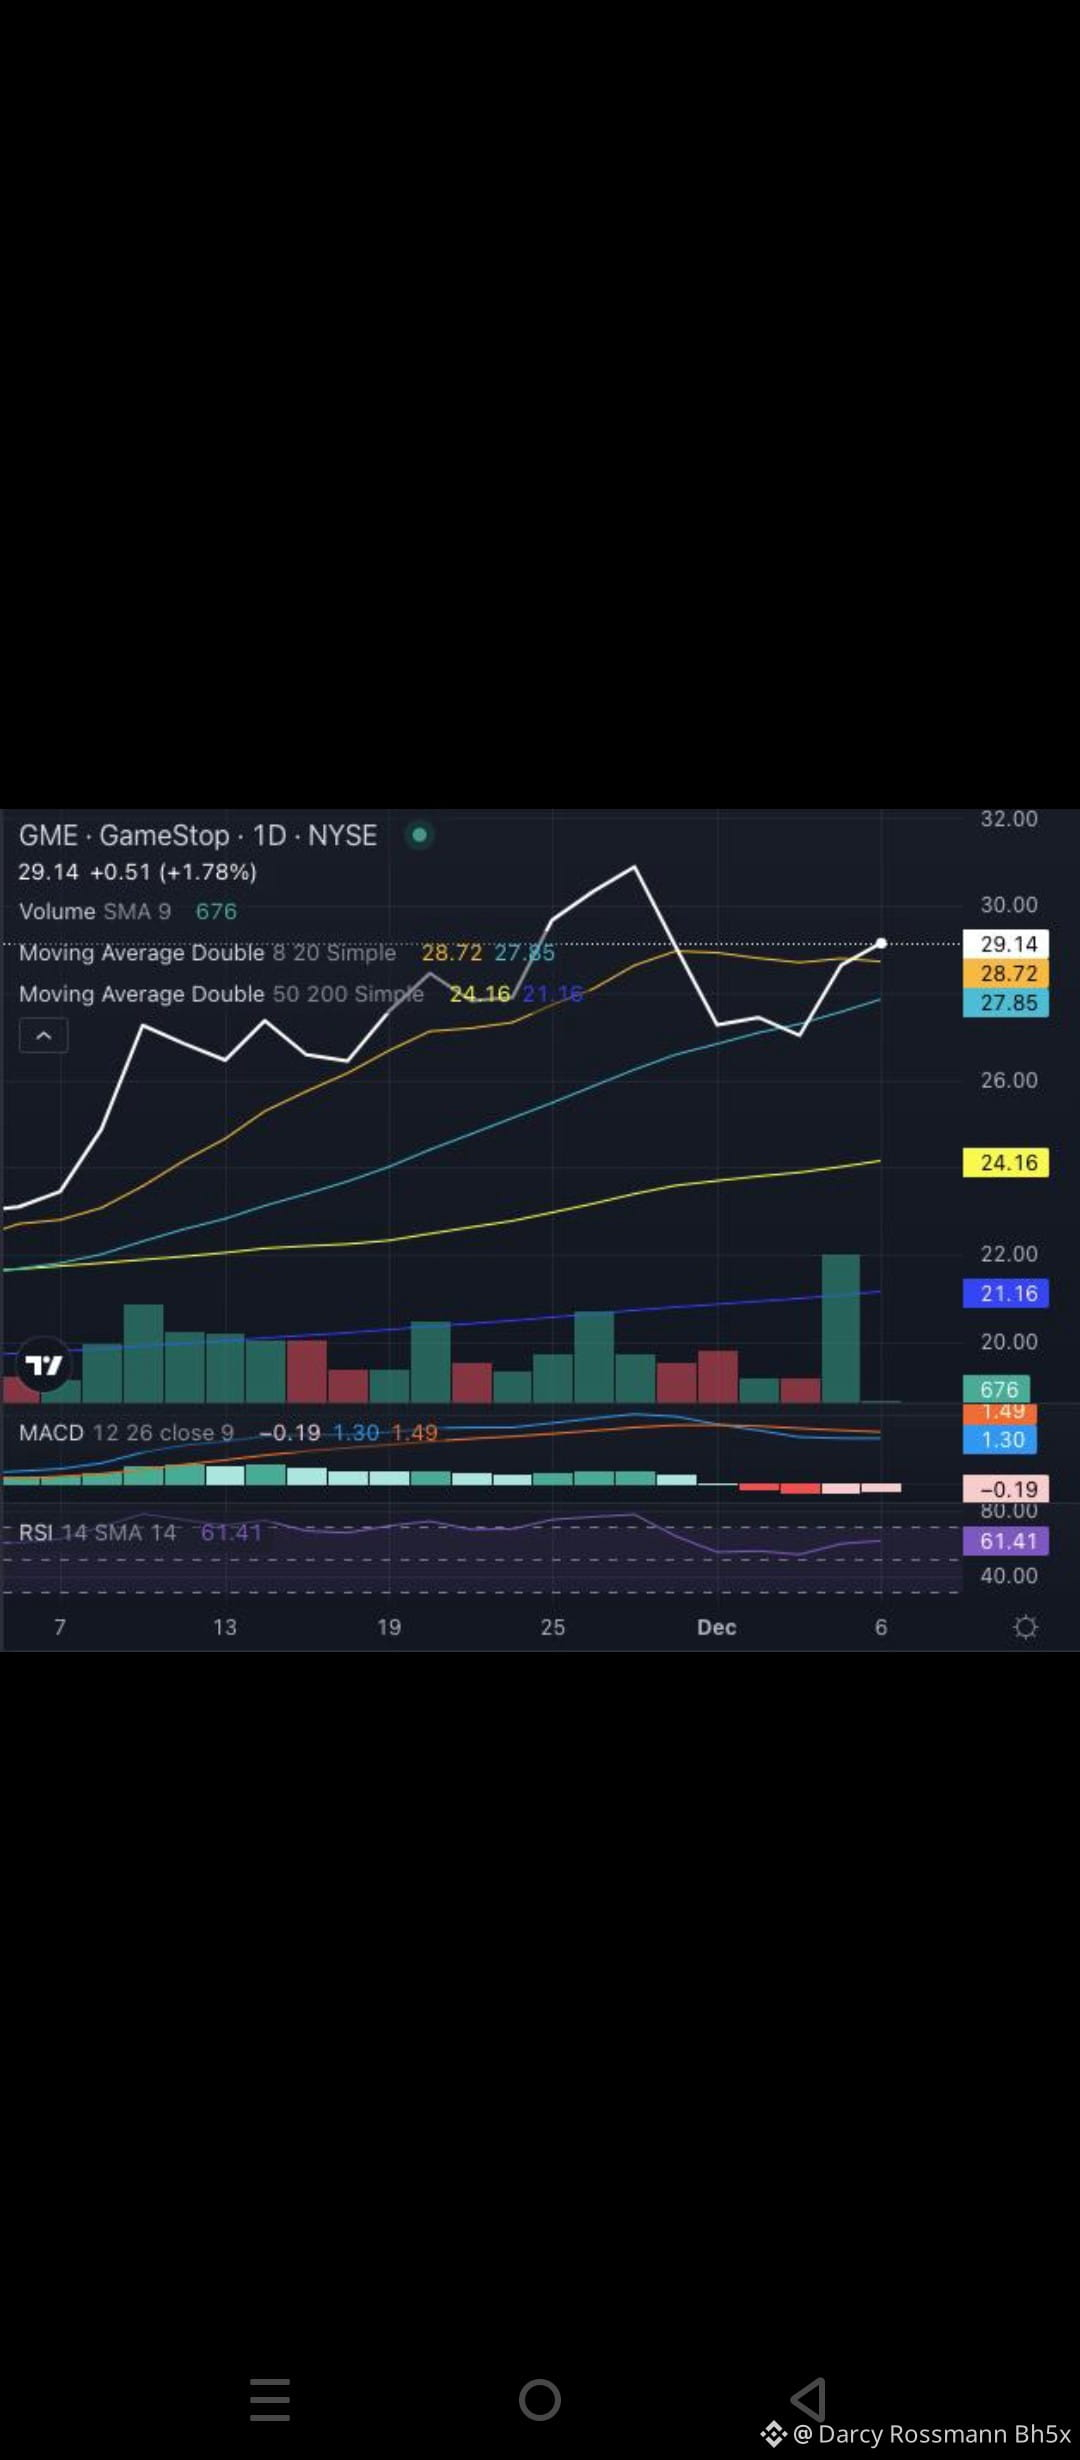Click the 40.00 RSI scale value
Image resolution: width=1080 pixels, height=2460 pixels.
(x=1008, y=1576)
